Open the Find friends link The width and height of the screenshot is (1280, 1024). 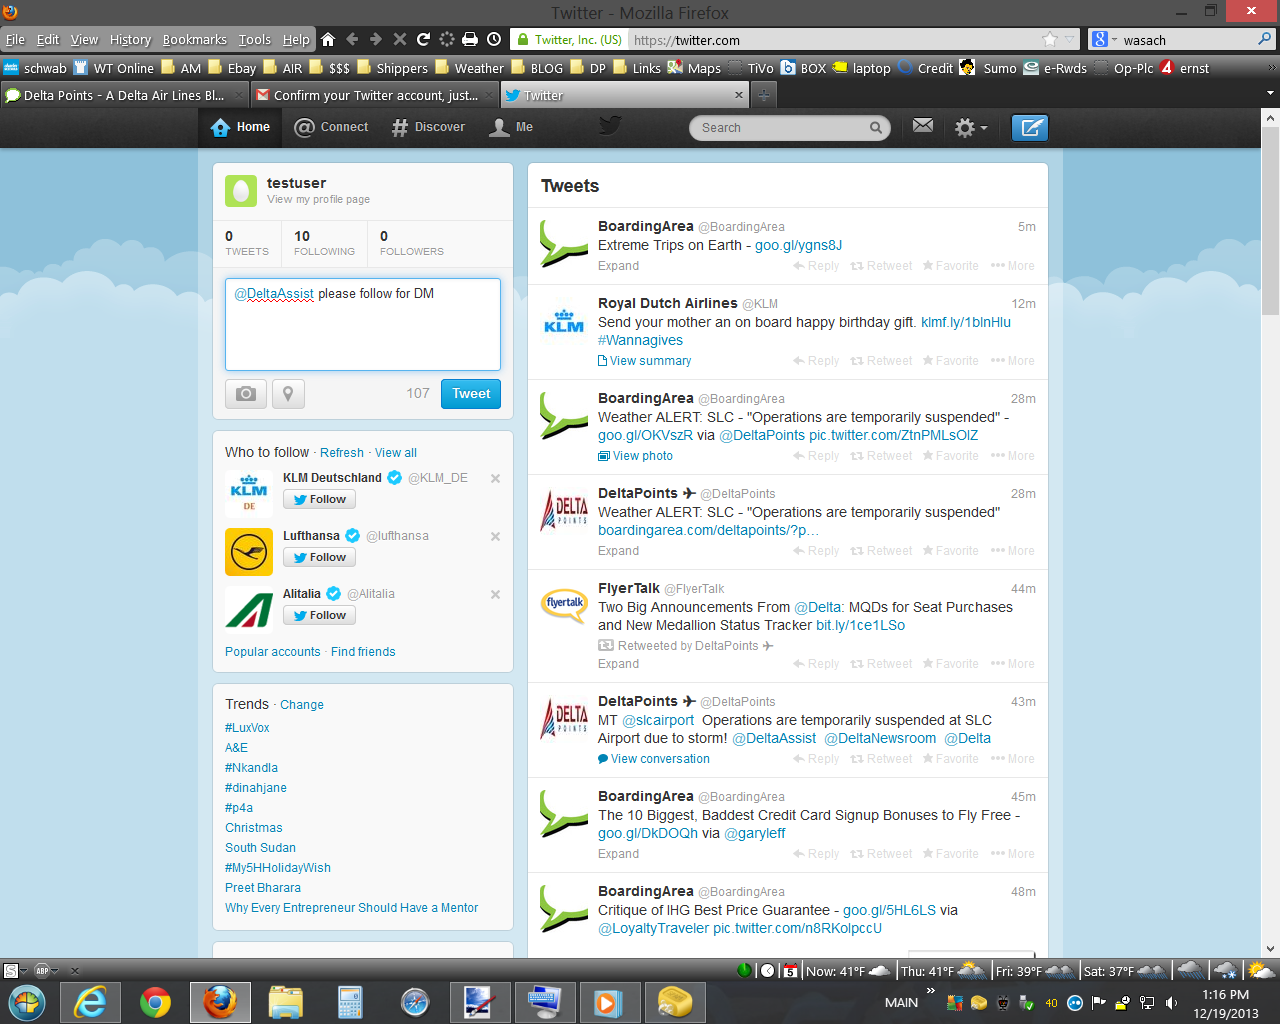(363, 652)
